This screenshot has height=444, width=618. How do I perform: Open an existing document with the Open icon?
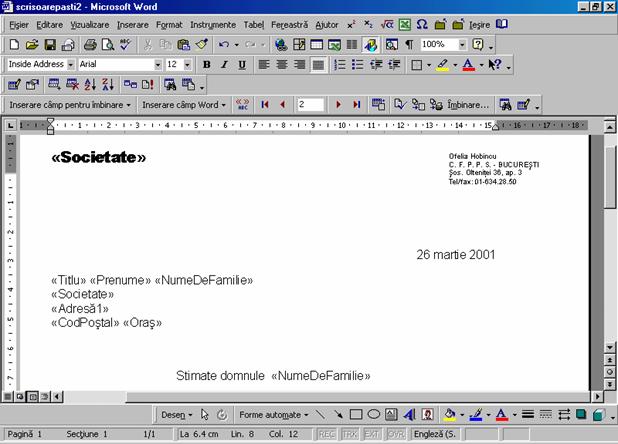pos(32,45)
